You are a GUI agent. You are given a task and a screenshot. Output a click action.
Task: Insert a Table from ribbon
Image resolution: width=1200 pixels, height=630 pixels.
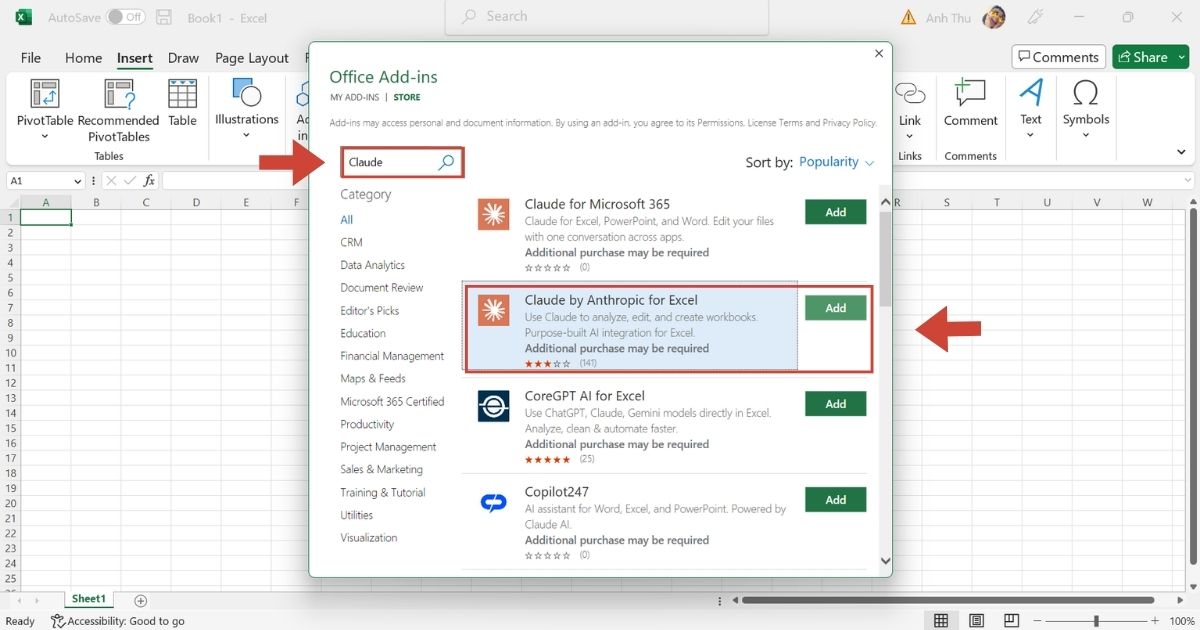pos(182,103)
